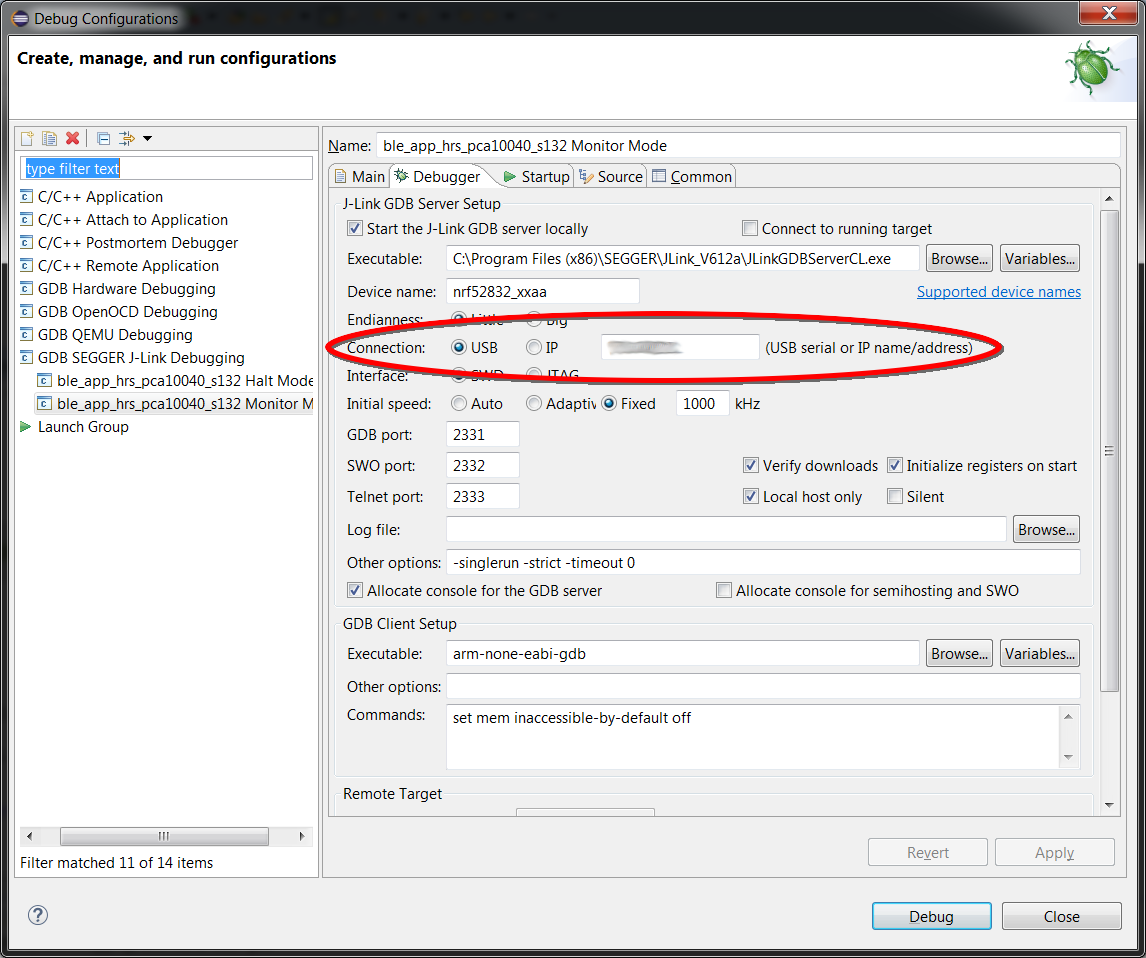Image resolution: width=1146 pixels, height=958 pixels.
Task: Toggle Allocate console for the GDB server
Action: [x=354, y=590]
